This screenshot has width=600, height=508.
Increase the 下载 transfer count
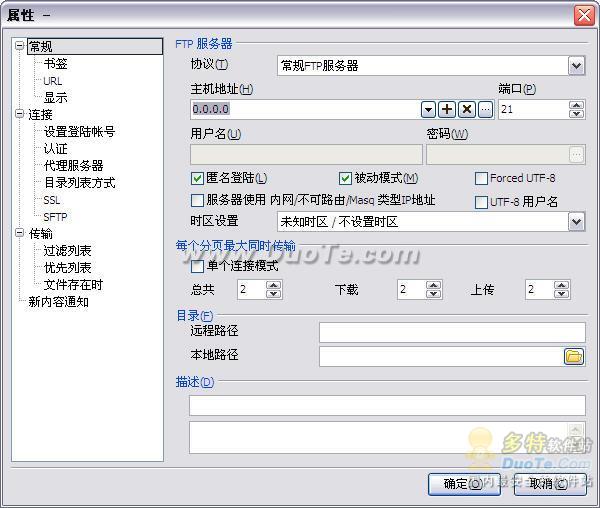click(434, 285)
